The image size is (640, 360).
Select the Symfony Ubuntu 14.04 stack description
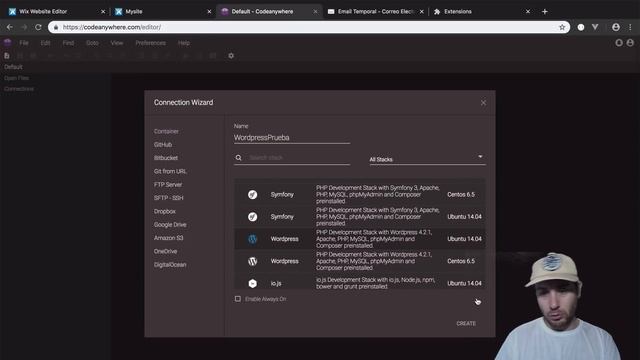pyautogui.click(x=378, y=217)
